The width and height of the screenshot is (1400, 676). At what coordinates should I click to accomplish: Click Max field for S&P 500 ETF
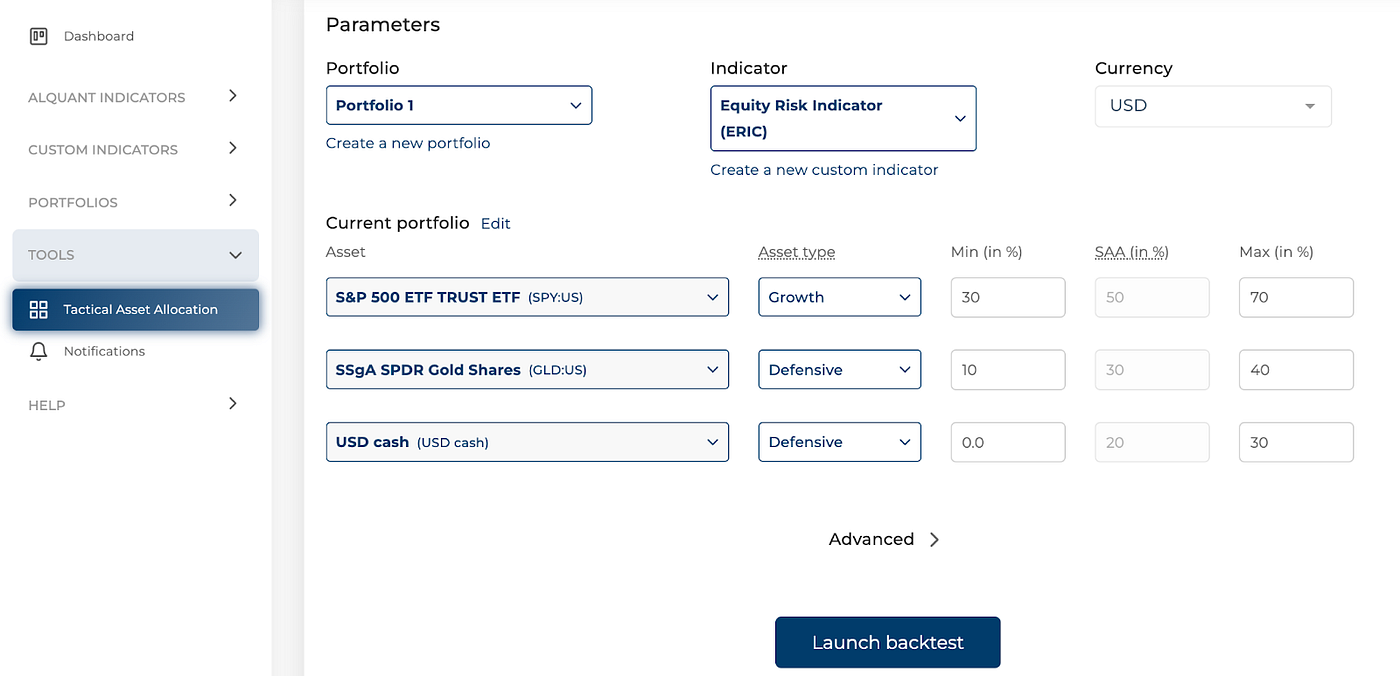[x=1296, y=297]
